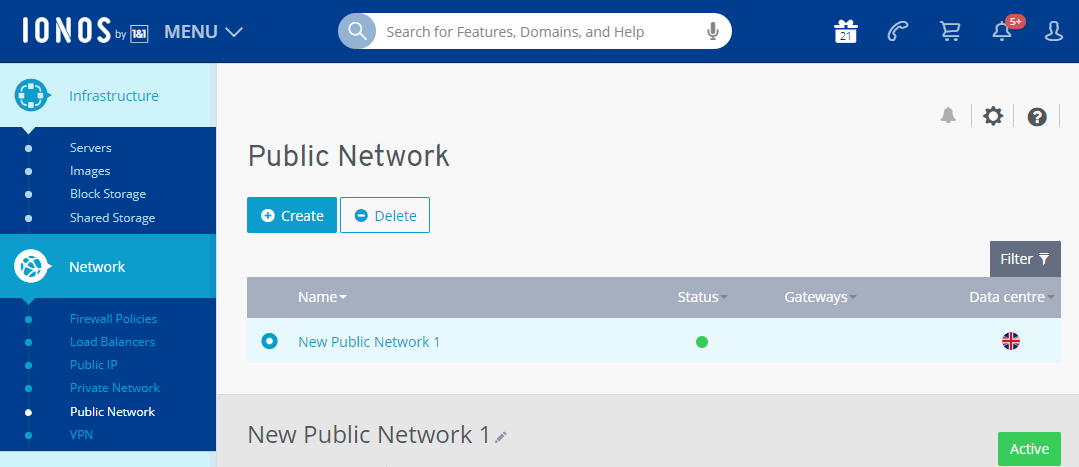Click the microphone voice search icon

(713, 32)
